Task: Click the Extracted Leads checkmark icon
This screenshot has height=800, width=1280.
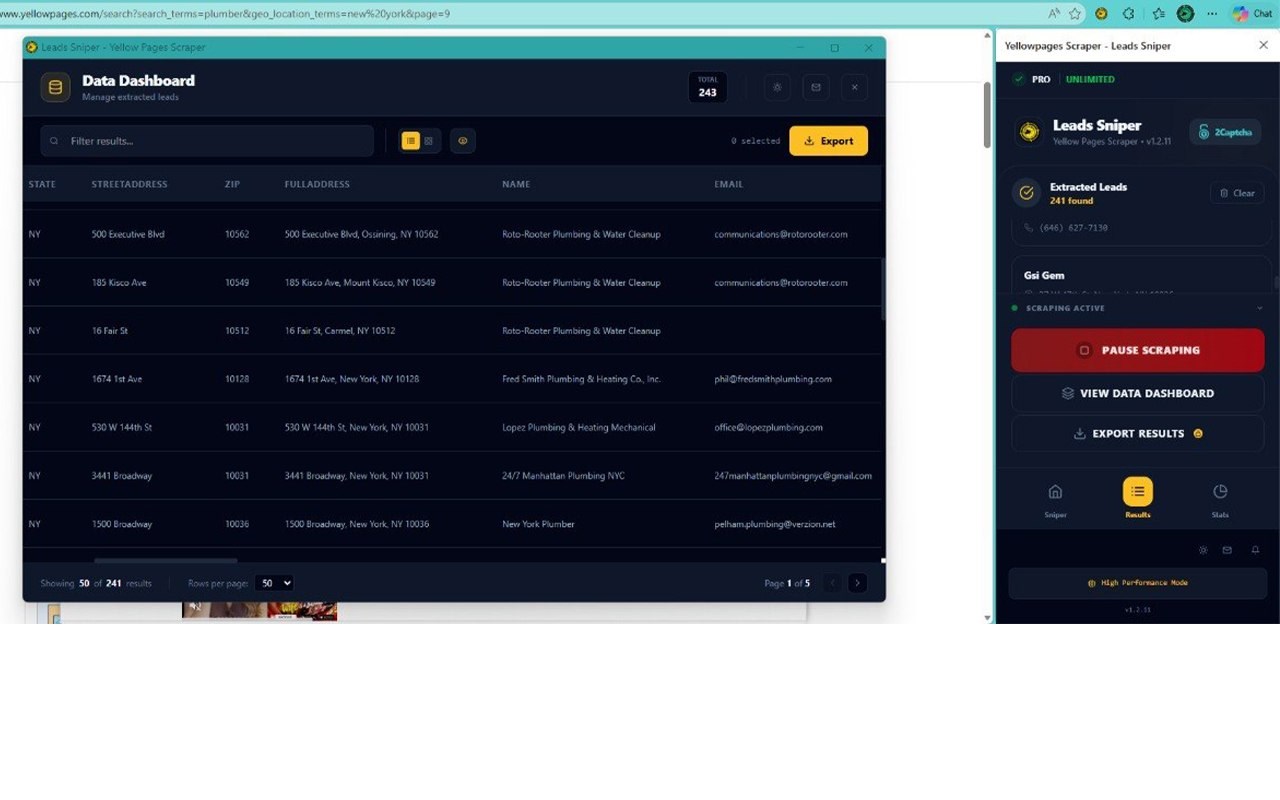Action: [x=1026, y=193]
